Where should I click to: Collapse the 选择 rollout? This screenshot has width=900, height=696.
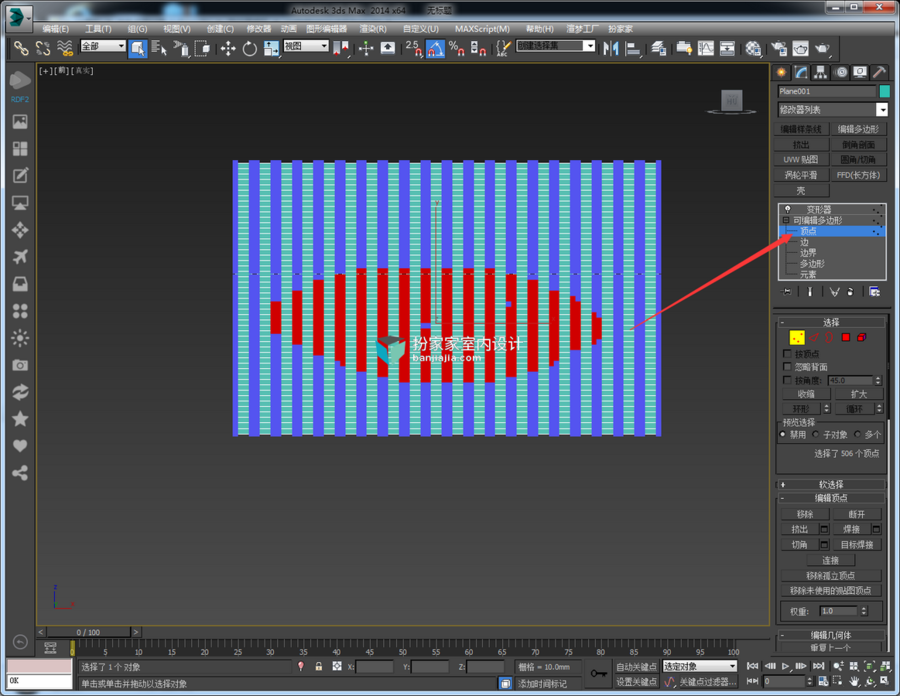point(831,322)
